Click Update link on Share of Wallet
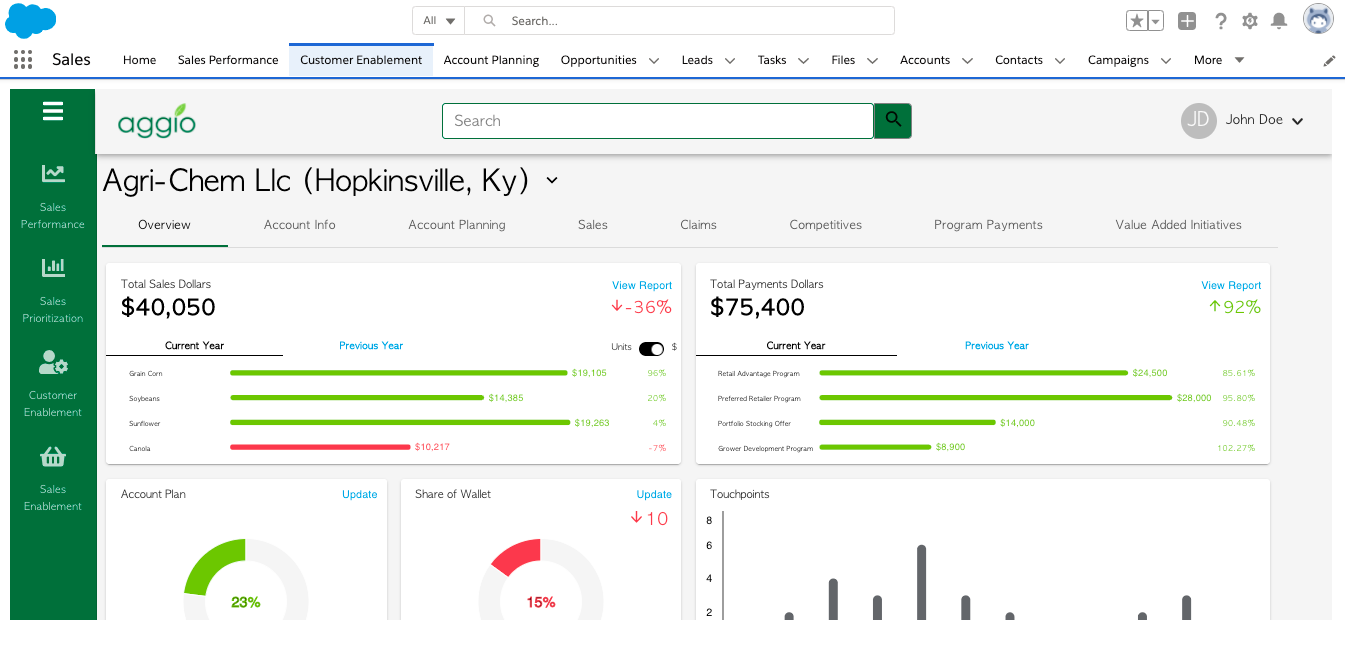 coord(654,494)
